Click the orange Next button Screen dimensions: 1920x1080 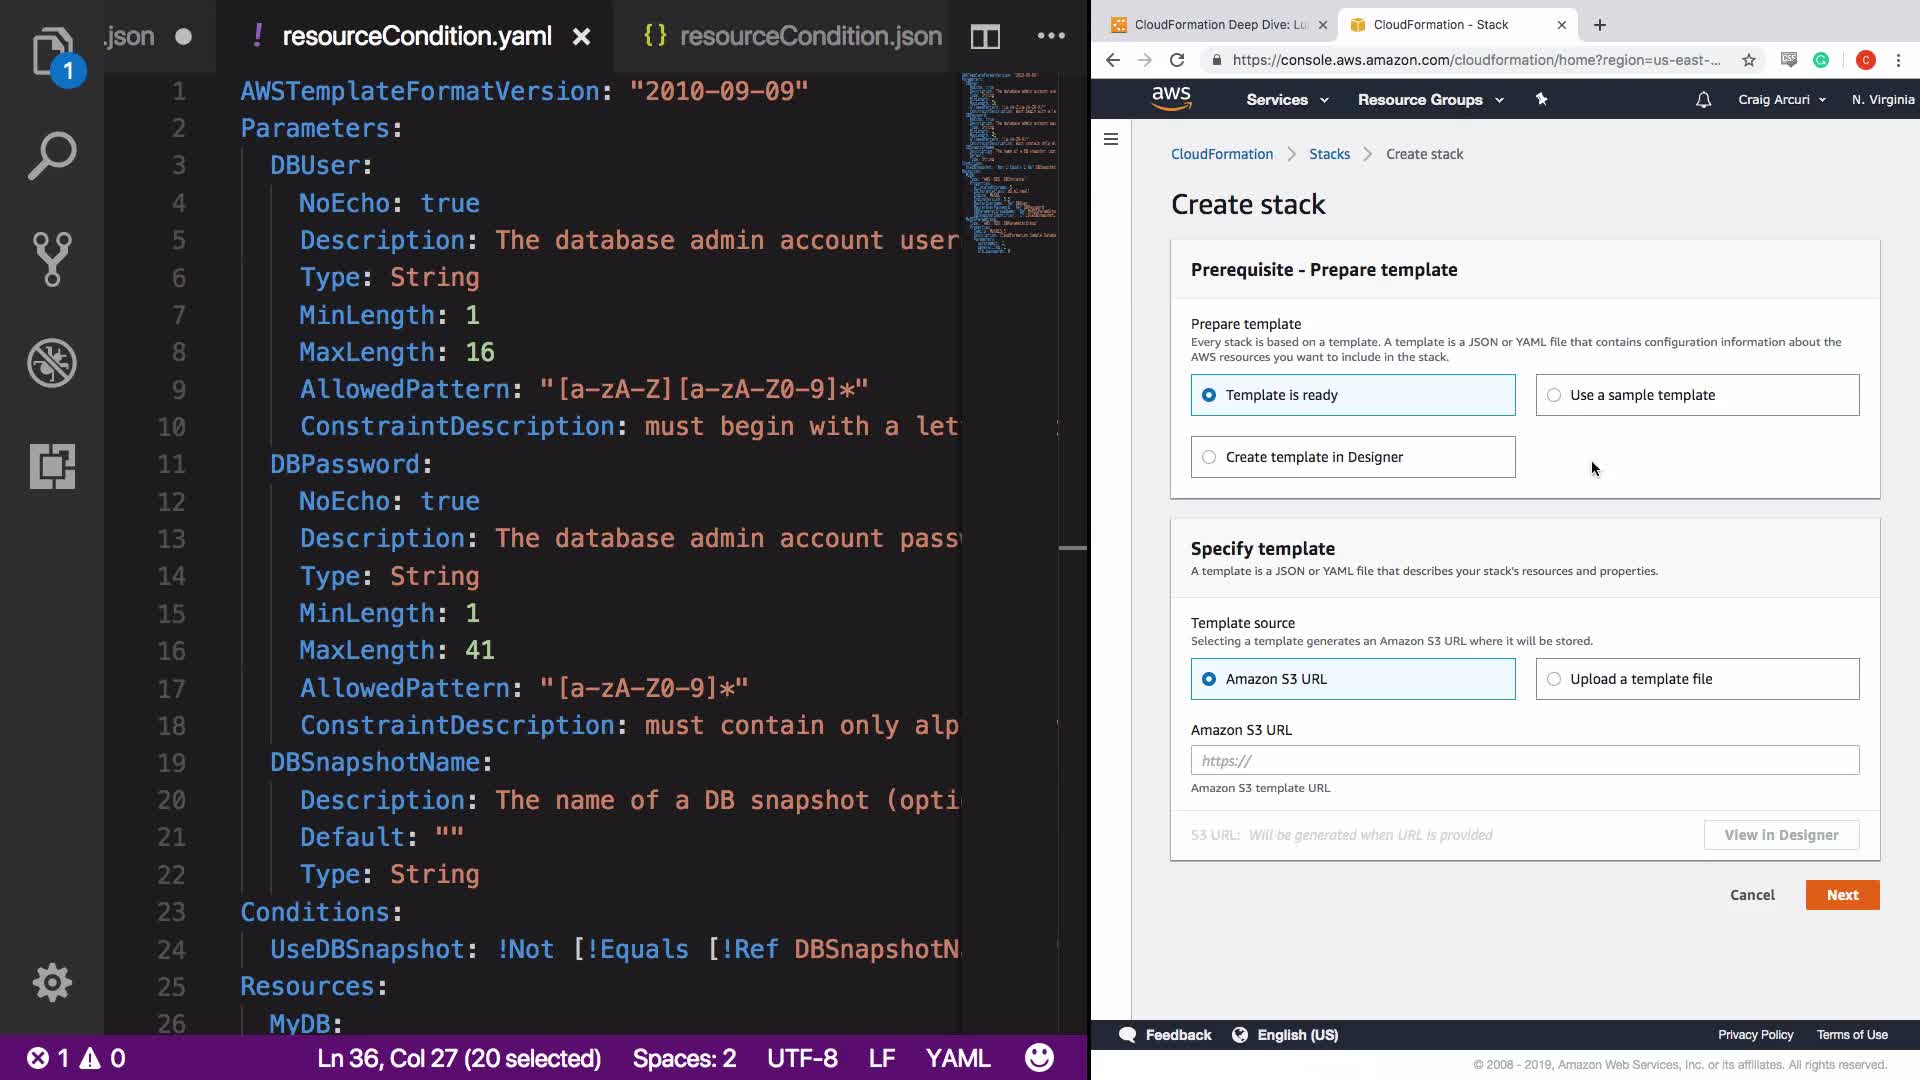click(x=1841, y=895)
